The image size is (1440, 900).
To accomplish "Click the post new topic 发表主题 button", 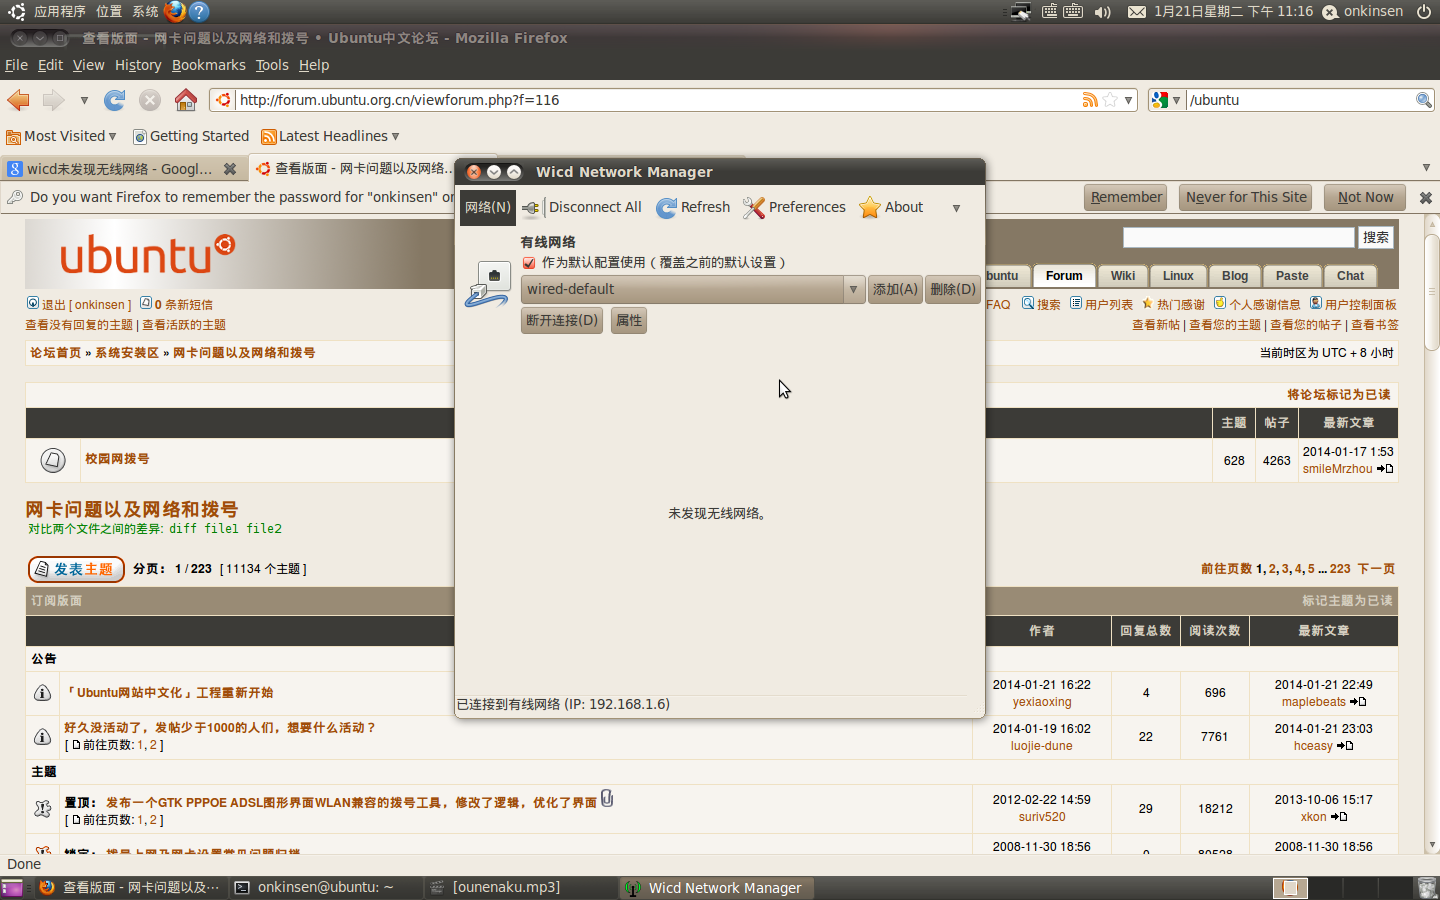I will 76,569.
